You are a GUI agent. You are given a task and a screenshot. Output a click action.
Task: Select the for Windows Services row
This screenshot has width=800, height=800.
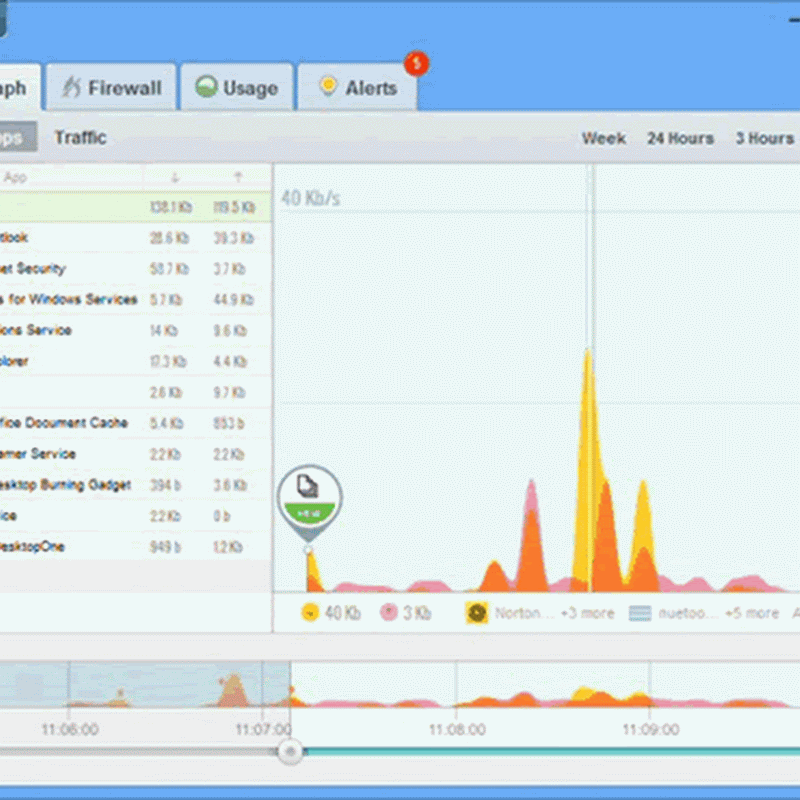tap(135, 299)
